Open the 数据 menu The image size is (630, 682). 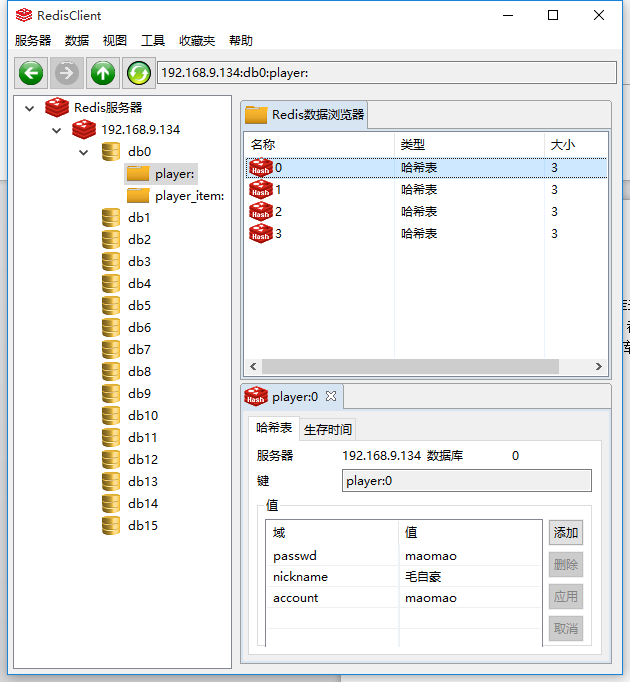tap(77, 40)
